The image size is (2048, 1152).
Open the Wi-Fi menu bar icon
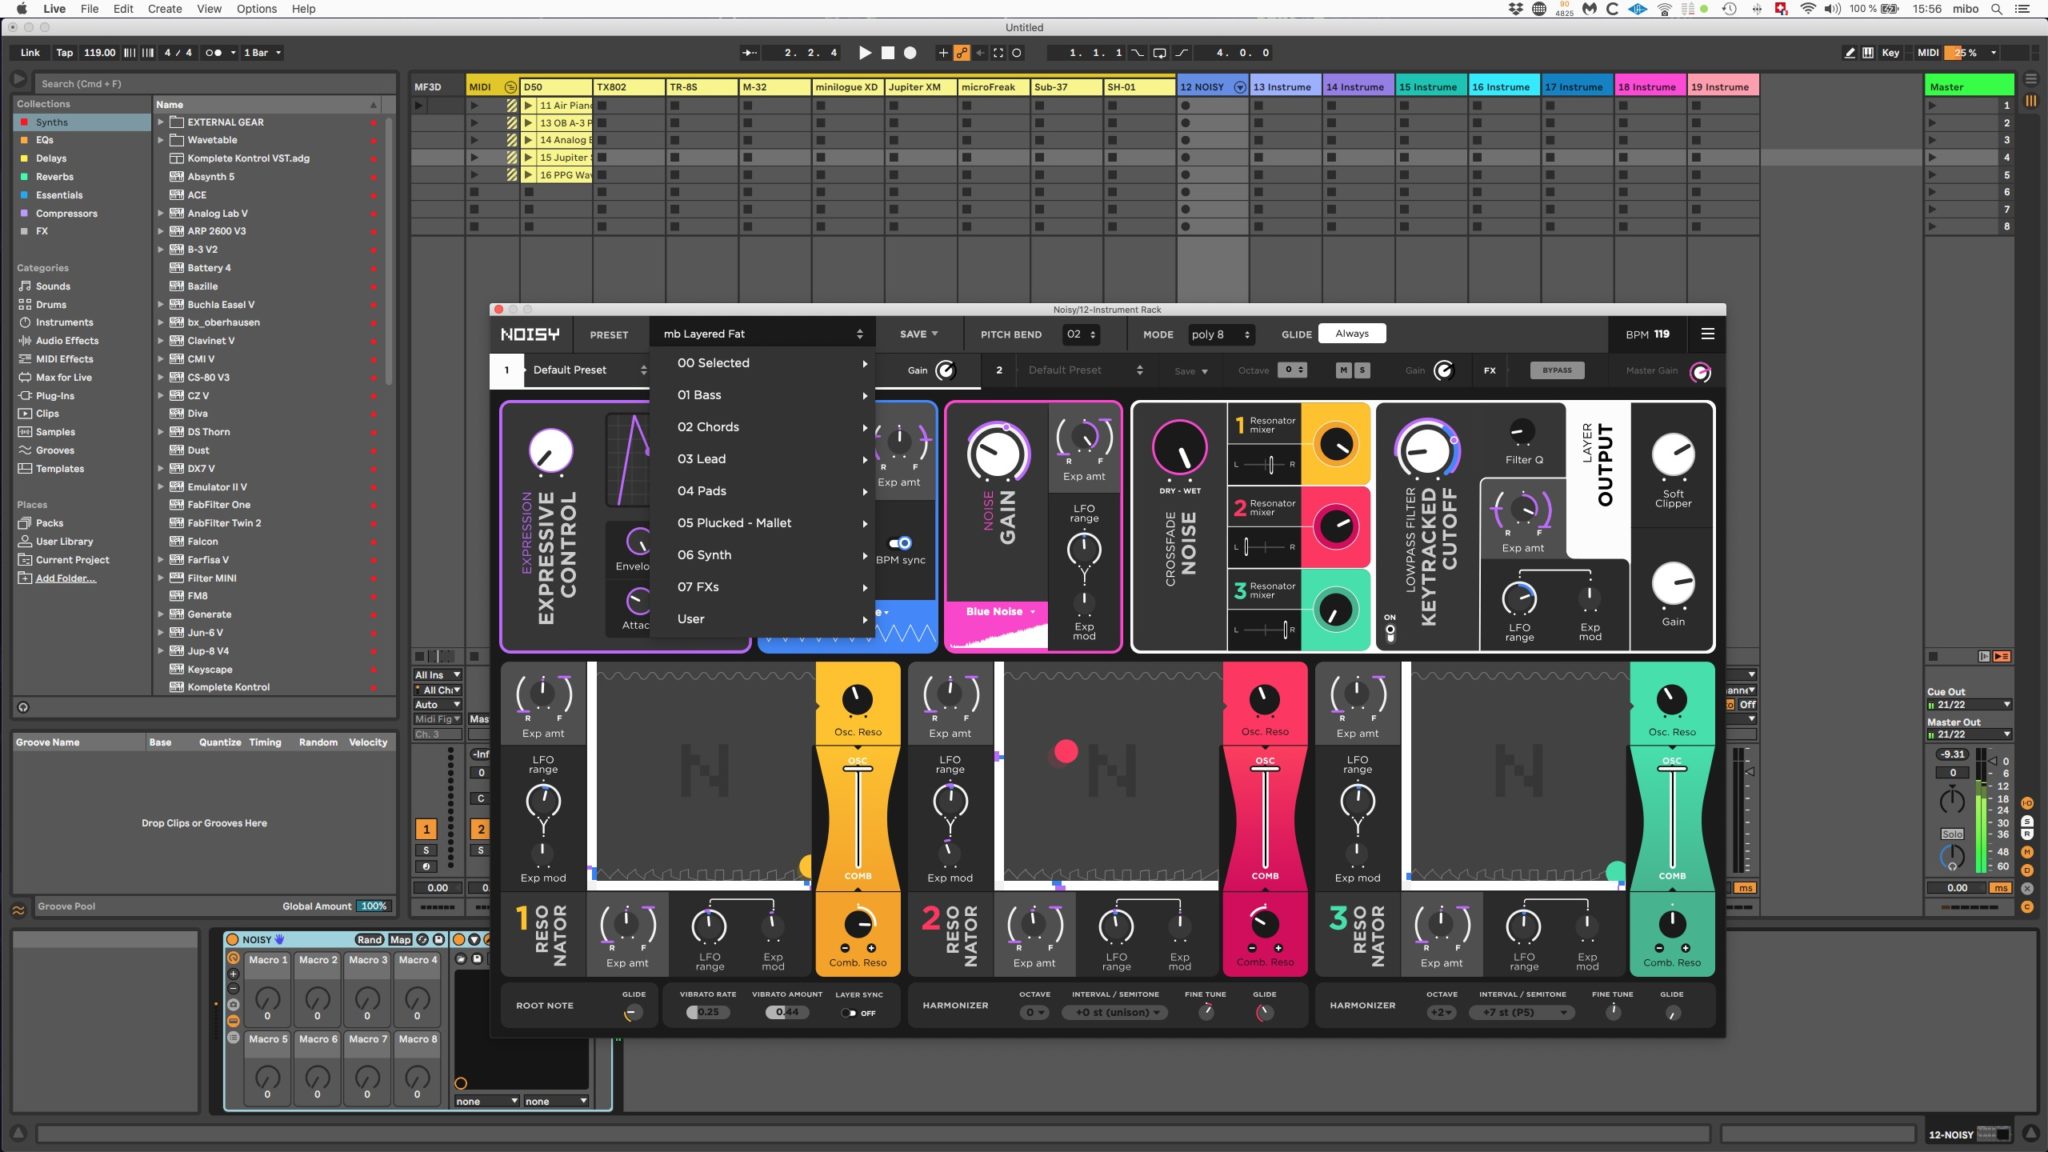point(1808,9)
